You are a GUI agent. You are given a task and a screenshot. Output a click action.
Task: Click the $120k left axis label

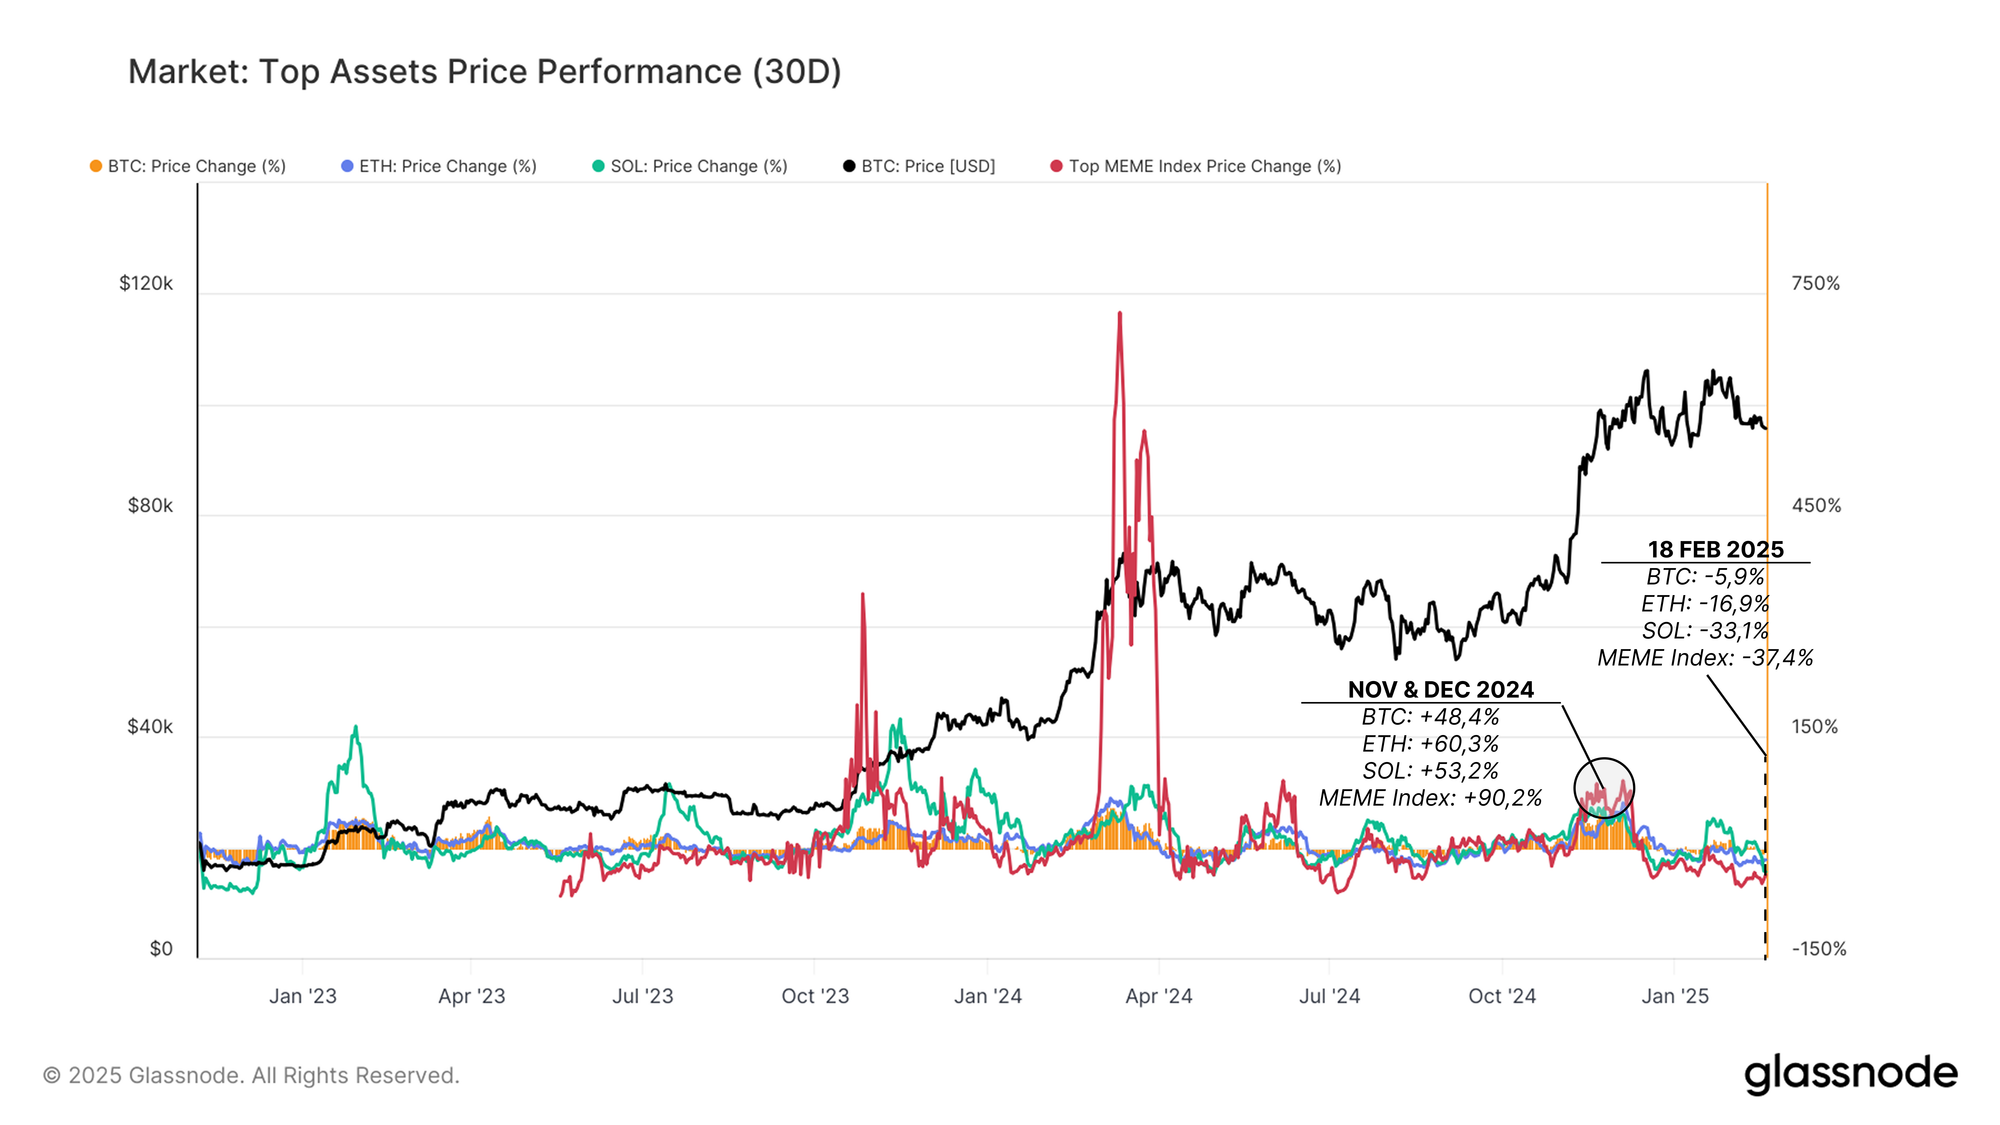click(x=146, y=283)
